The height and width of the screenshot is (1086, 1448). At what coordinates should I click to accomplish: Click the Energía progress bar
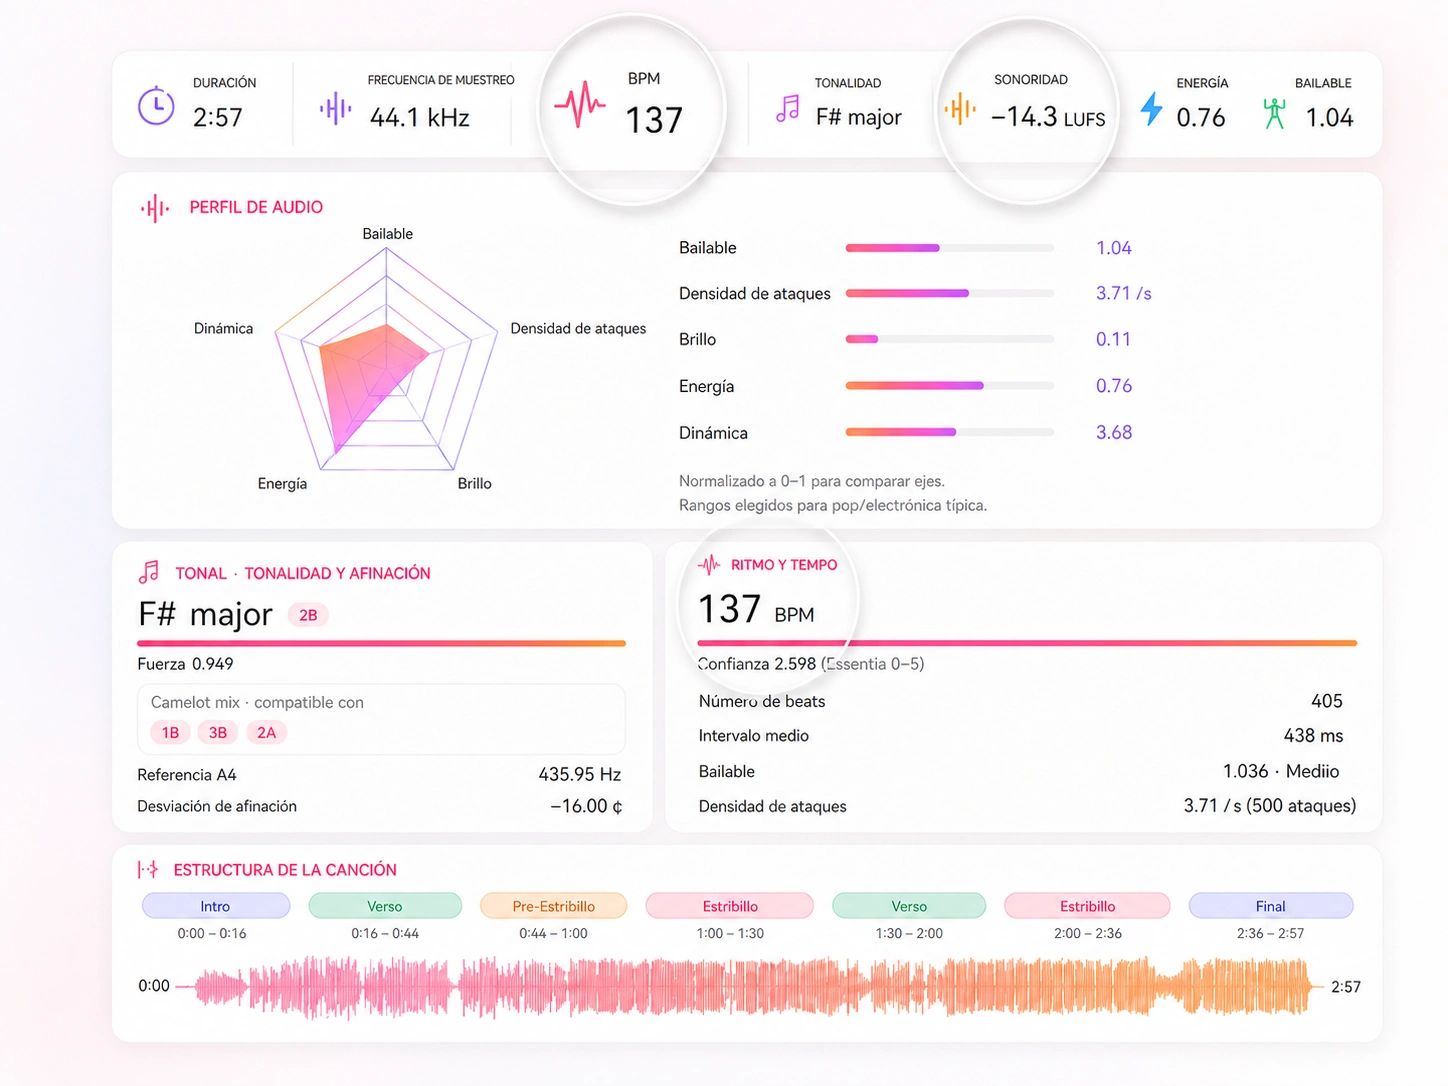(950, 386)
